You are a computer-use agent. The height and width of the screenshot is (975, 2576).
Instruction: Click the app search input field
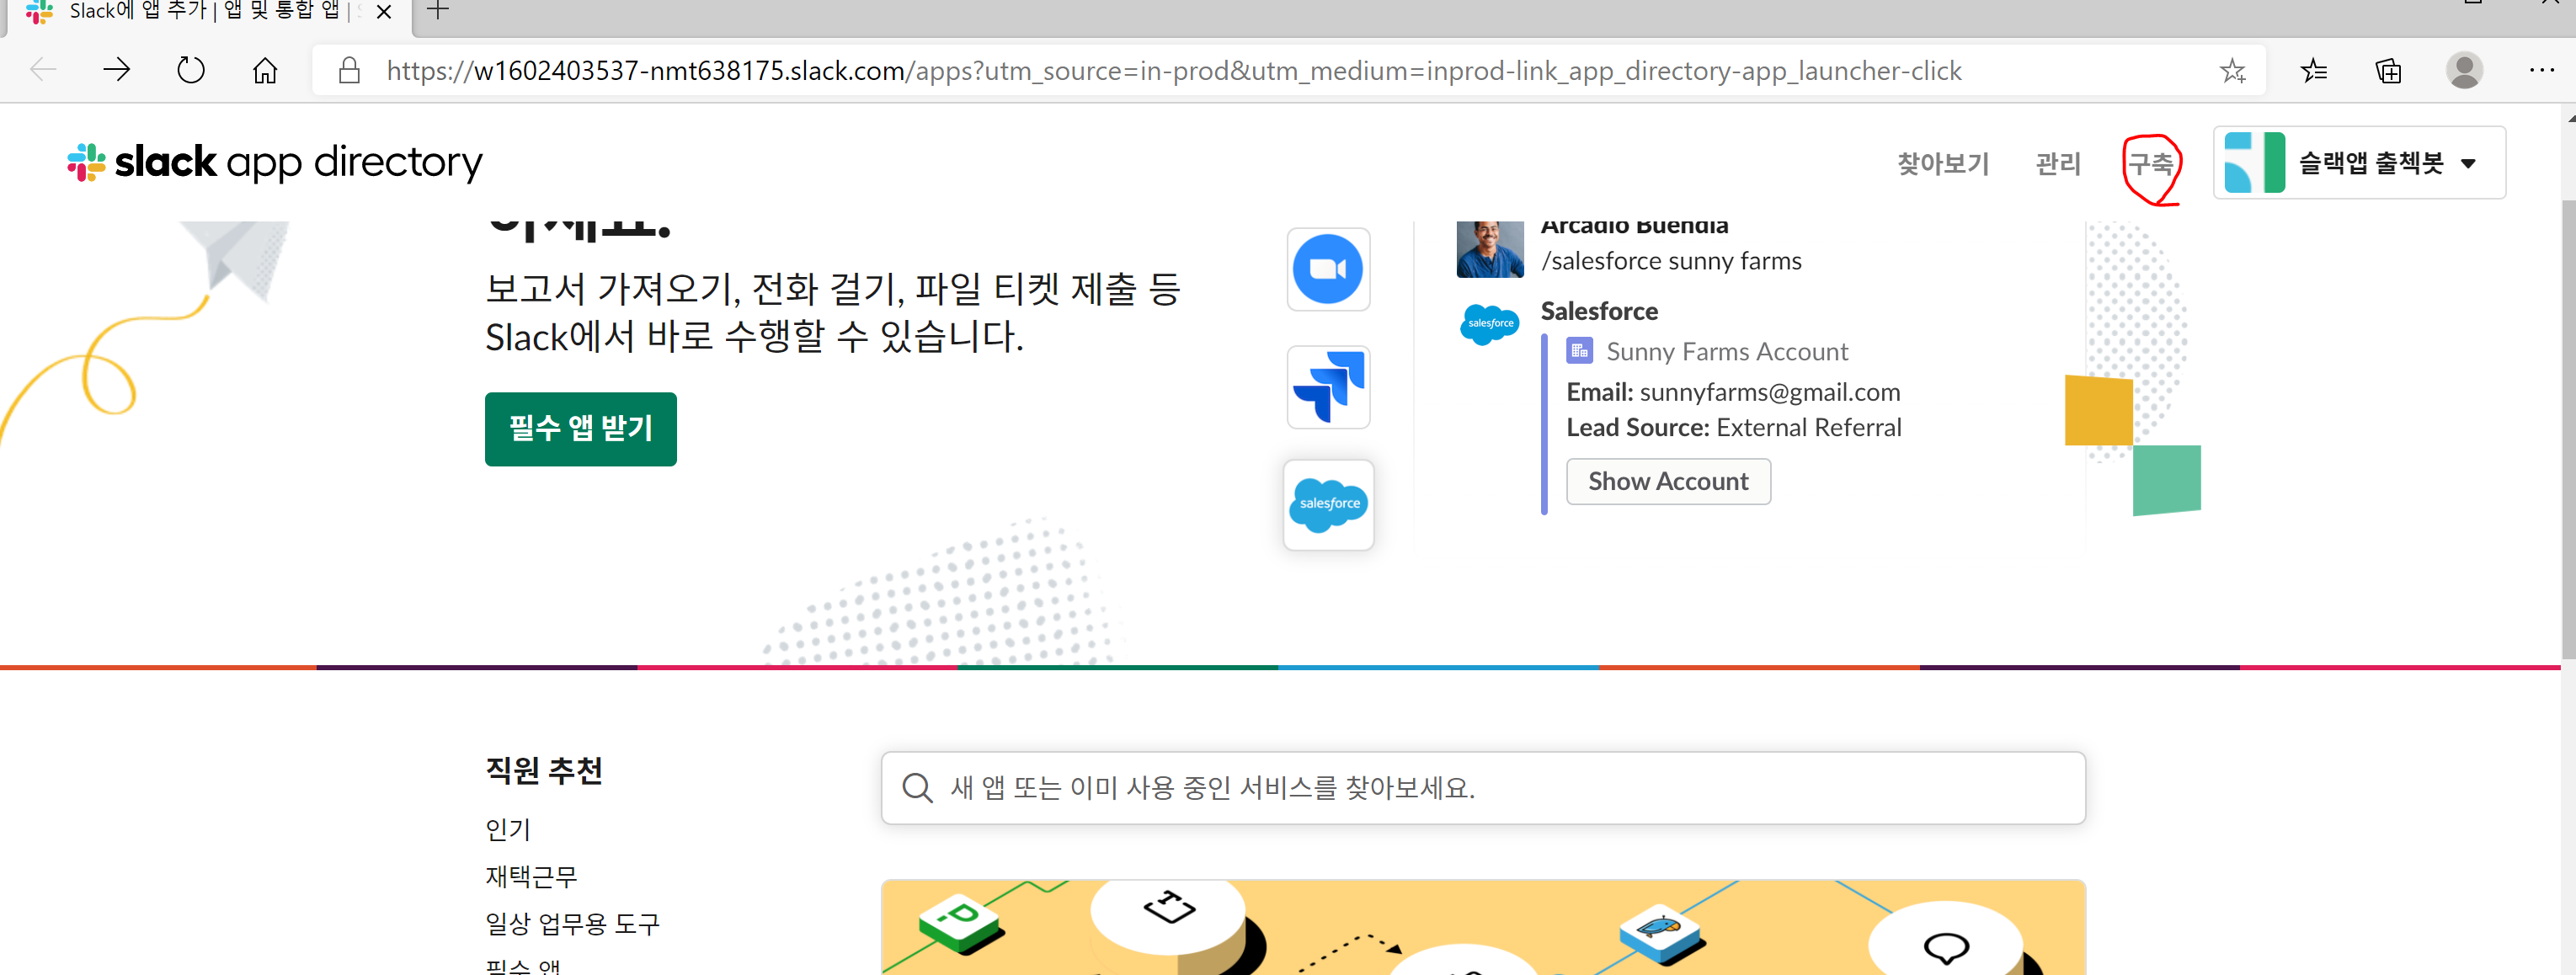1482,788
